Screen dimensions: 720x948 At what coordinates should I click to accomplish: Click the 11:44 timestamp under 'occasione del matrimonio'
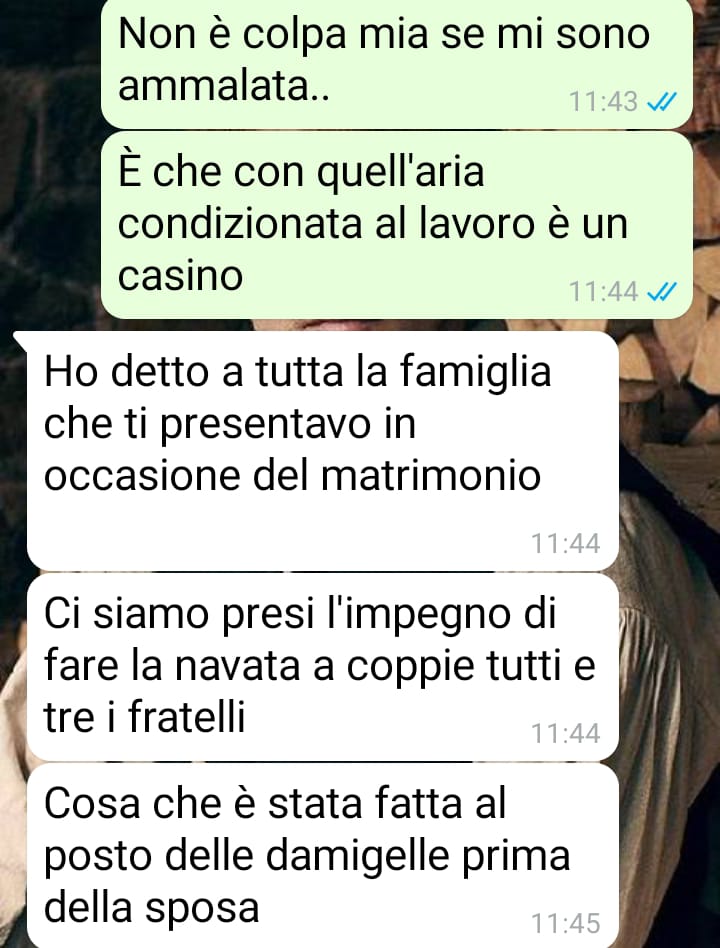coord(565,544)
